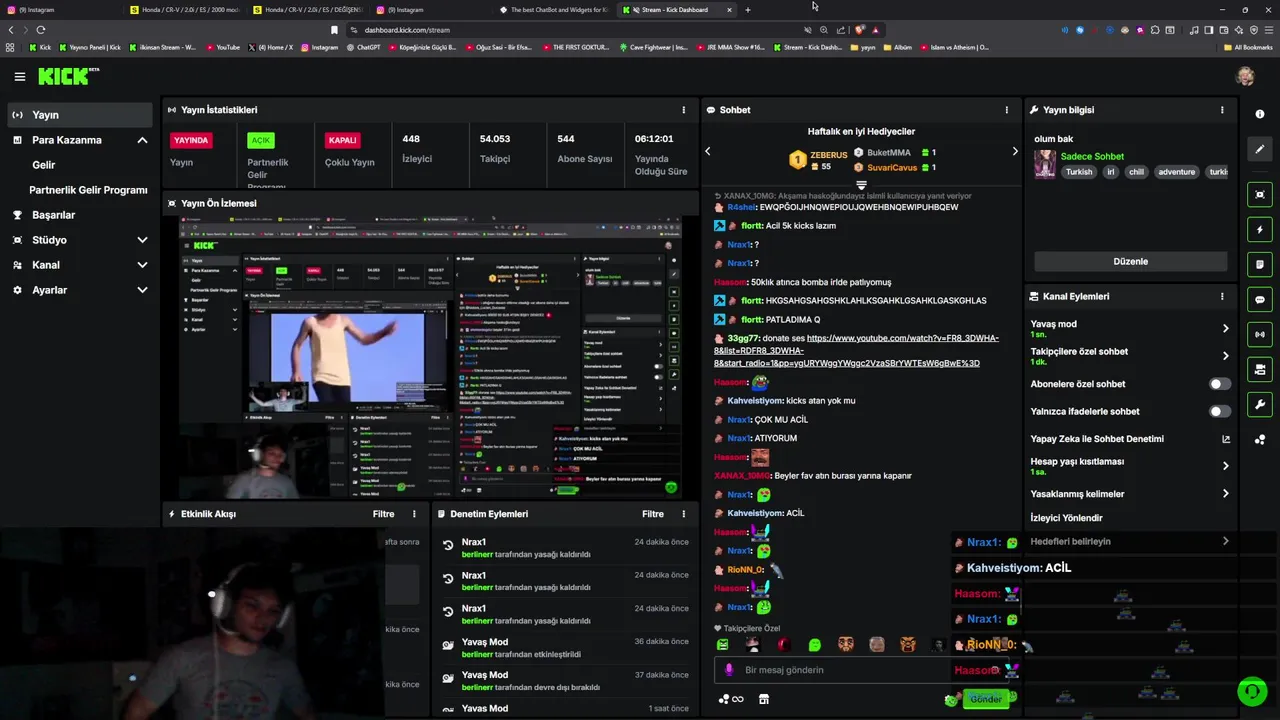This screenshot has width=1280, height=720.
Task: Pick the green smiley emote in quick emote row
Action: (x=814, y=645)
